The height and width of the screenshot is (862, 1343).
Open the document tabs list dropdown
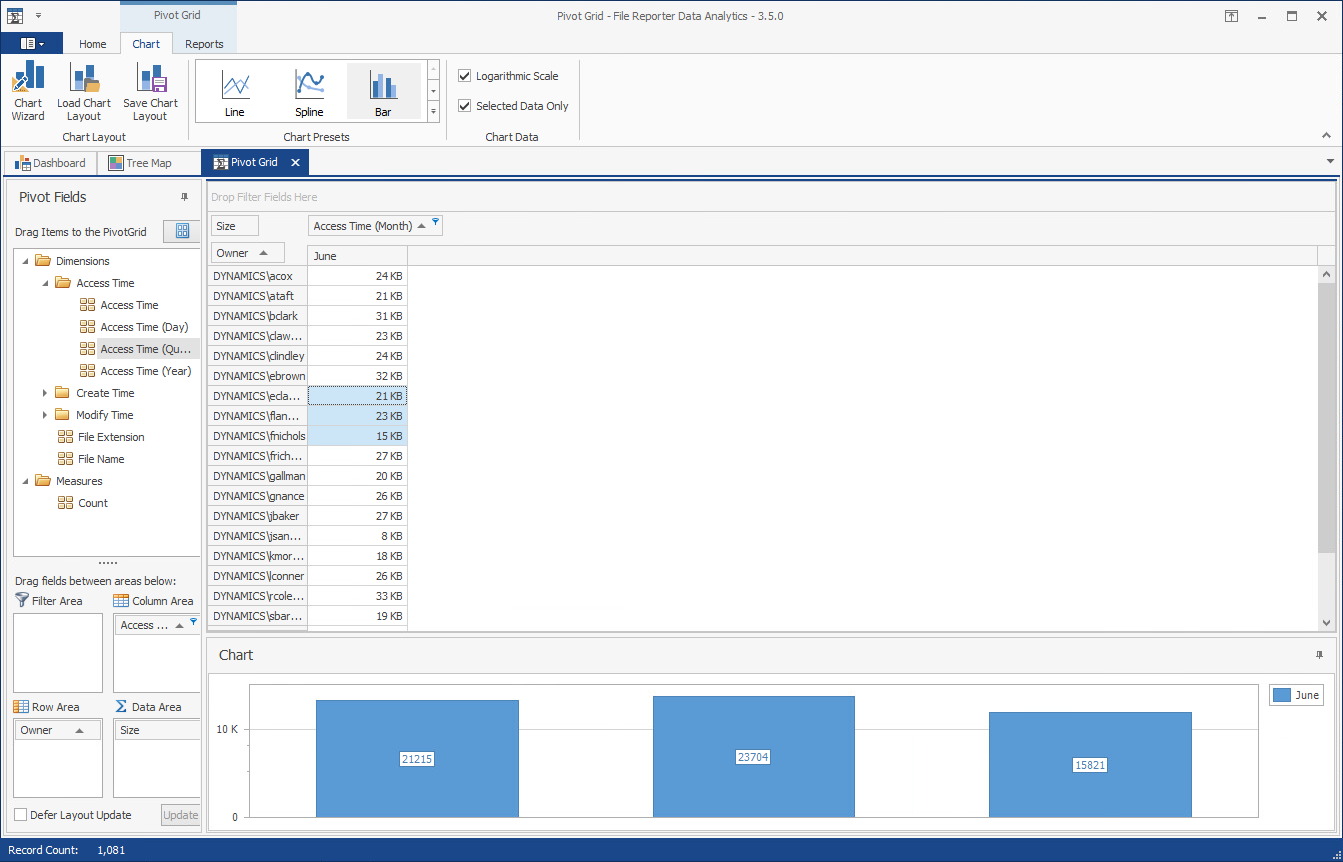[1330, 161]
